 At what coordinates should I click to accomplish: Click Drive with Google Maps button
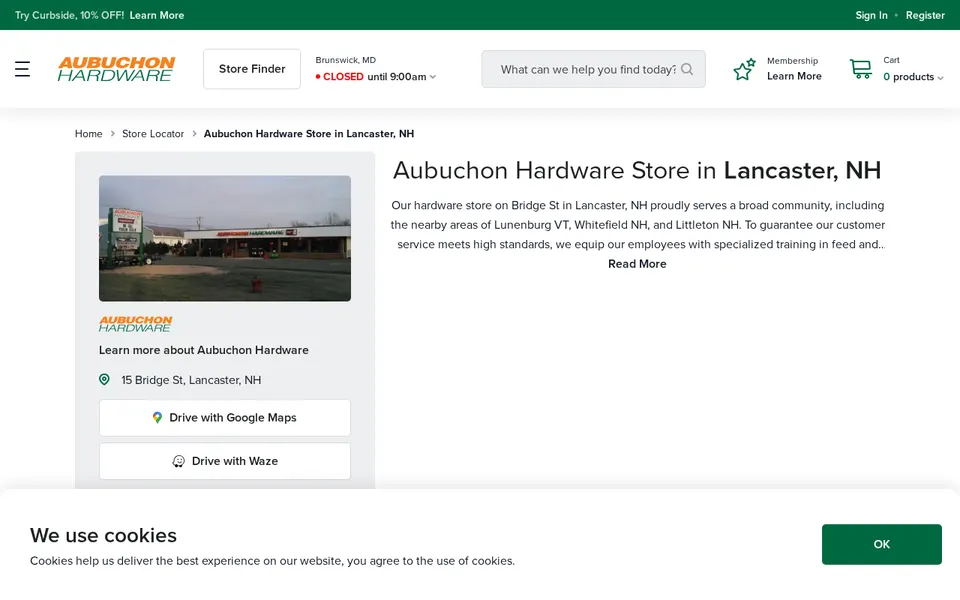pyautogui.click(x=225, y=418)
